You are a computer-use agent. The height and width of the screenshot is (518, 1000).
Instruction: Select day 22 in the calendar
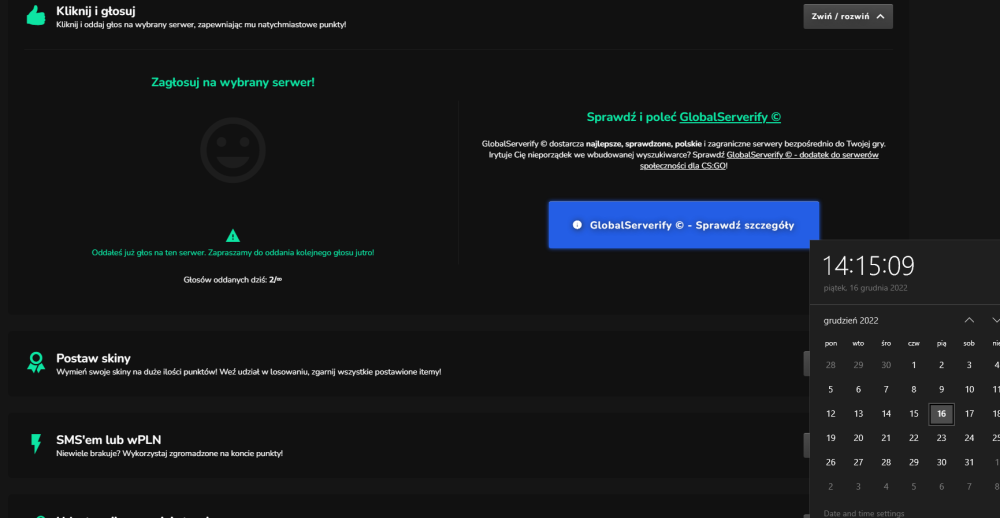(x=914, y=438)
